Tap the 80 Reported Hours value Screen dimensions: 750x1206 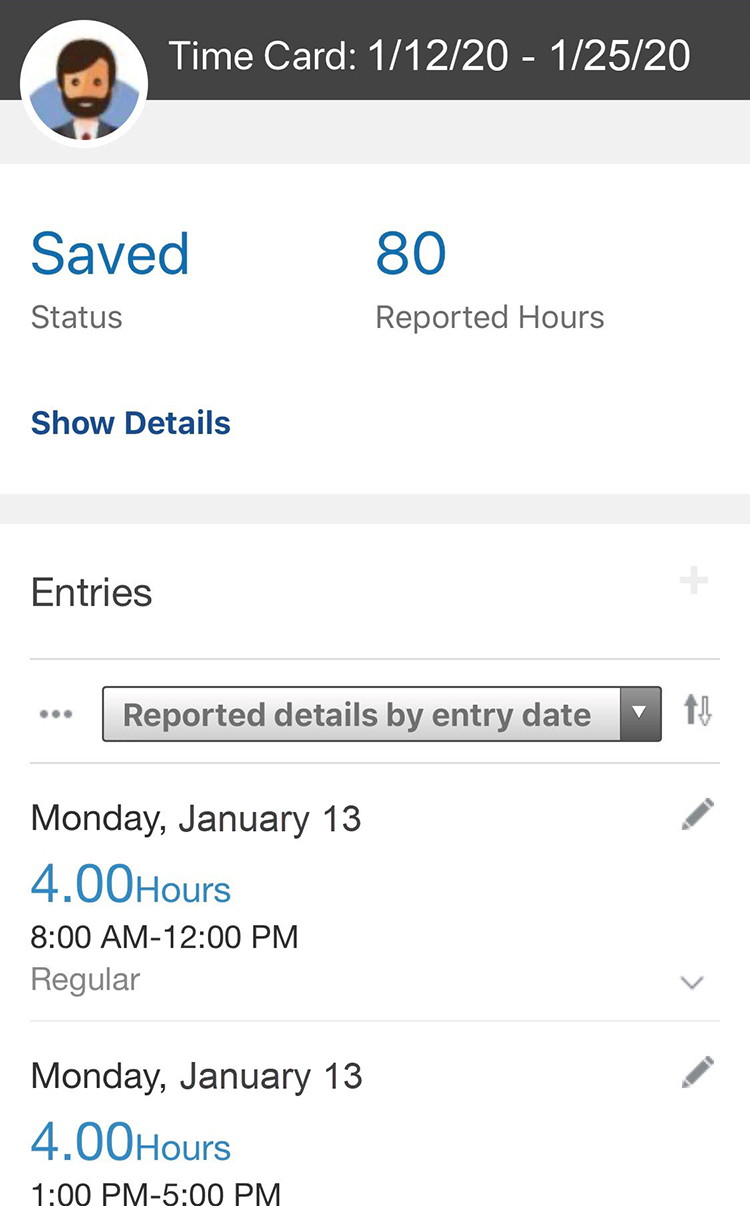(411, 254)
